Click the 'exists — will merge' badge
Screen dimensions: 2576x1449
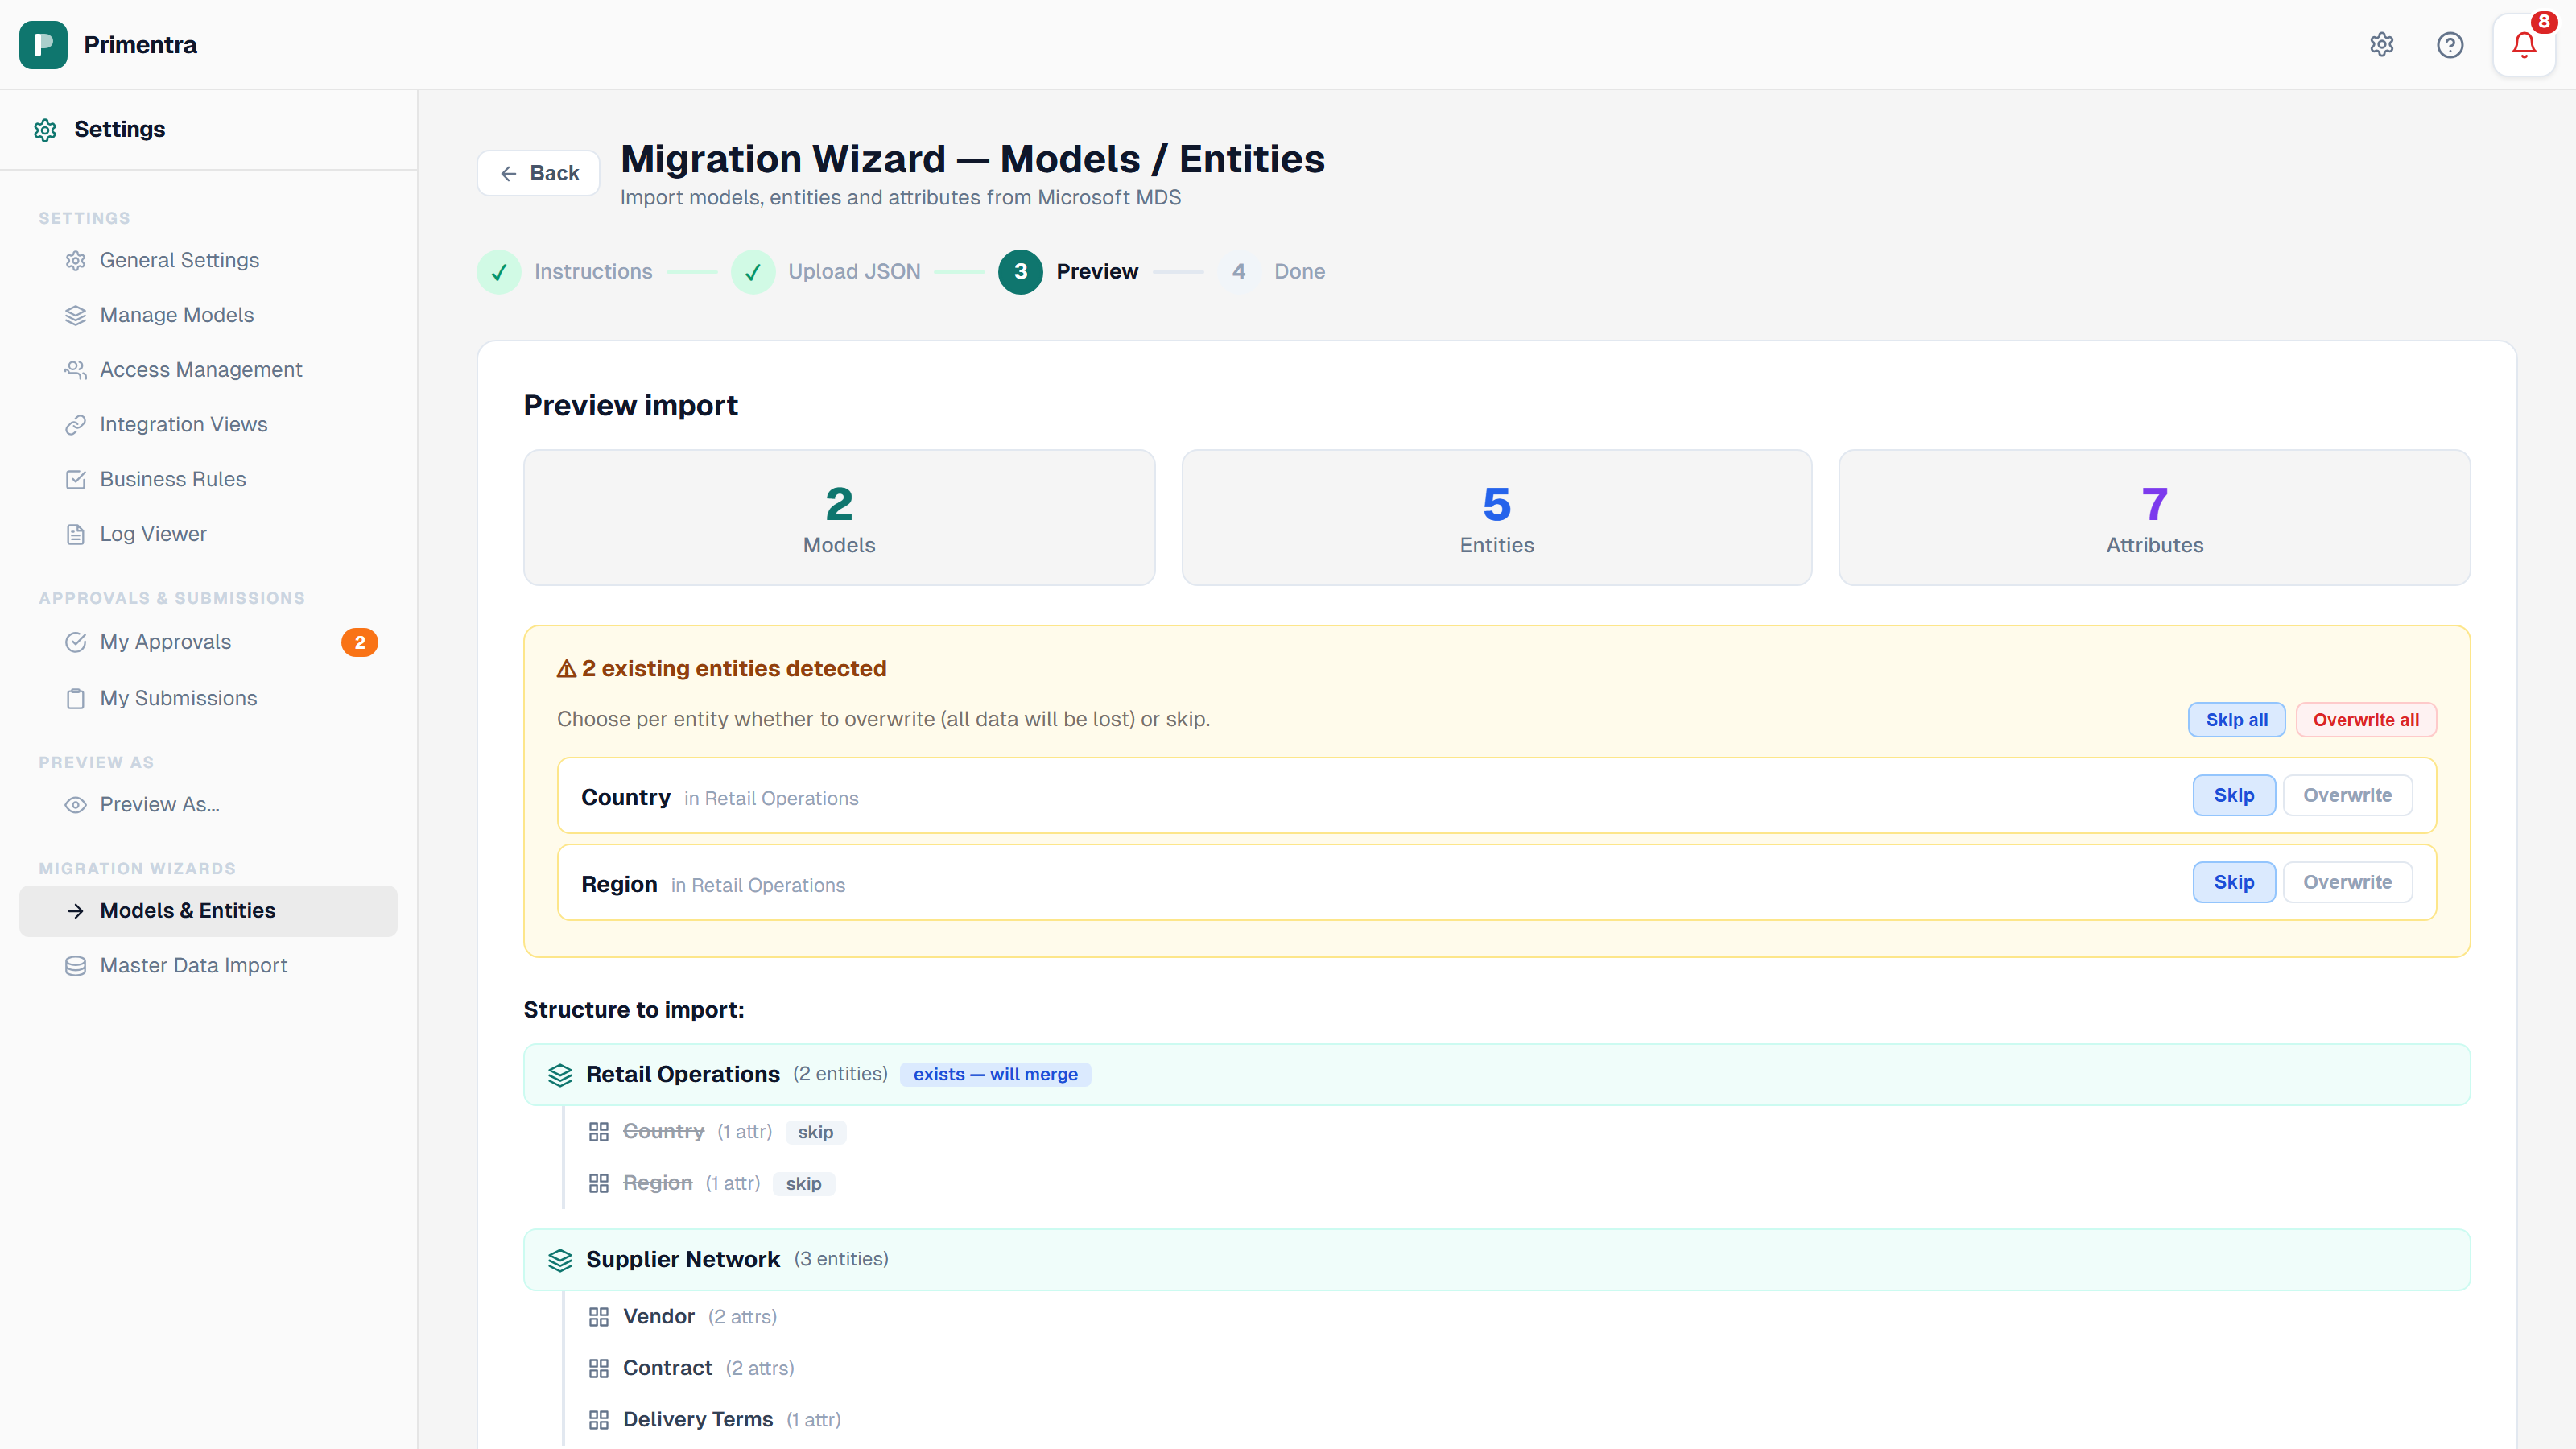995,1075
